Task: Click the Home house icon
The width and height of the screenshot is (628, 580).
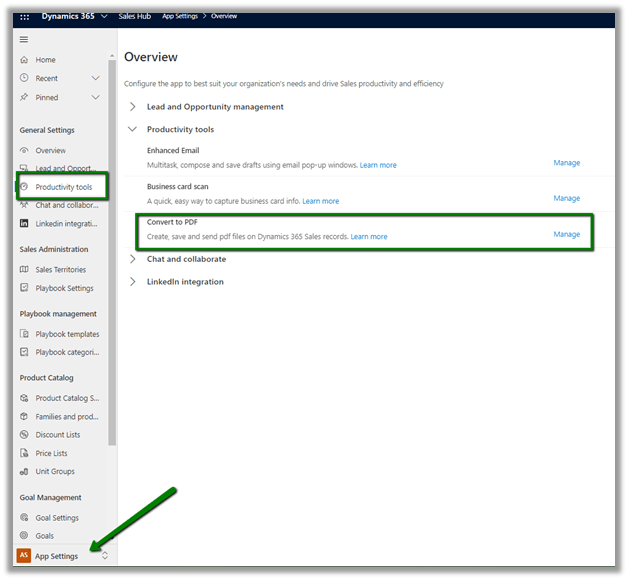Action: coord(24,60)
